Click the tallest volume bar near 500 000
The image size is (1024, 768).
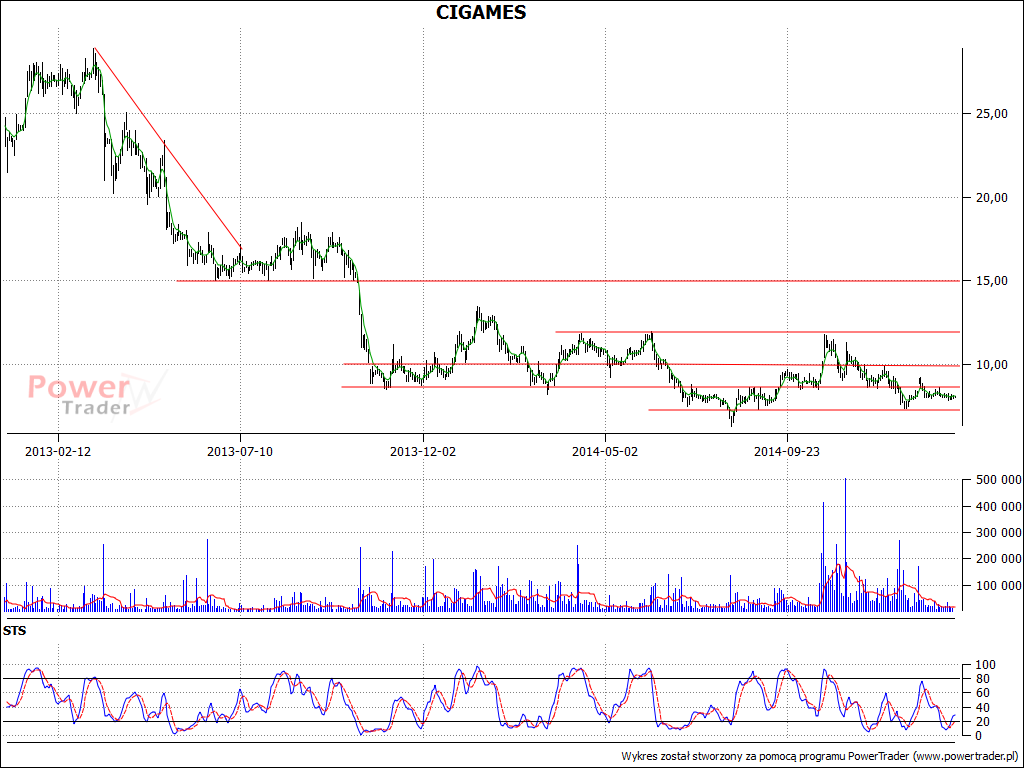tap(845, 545)
